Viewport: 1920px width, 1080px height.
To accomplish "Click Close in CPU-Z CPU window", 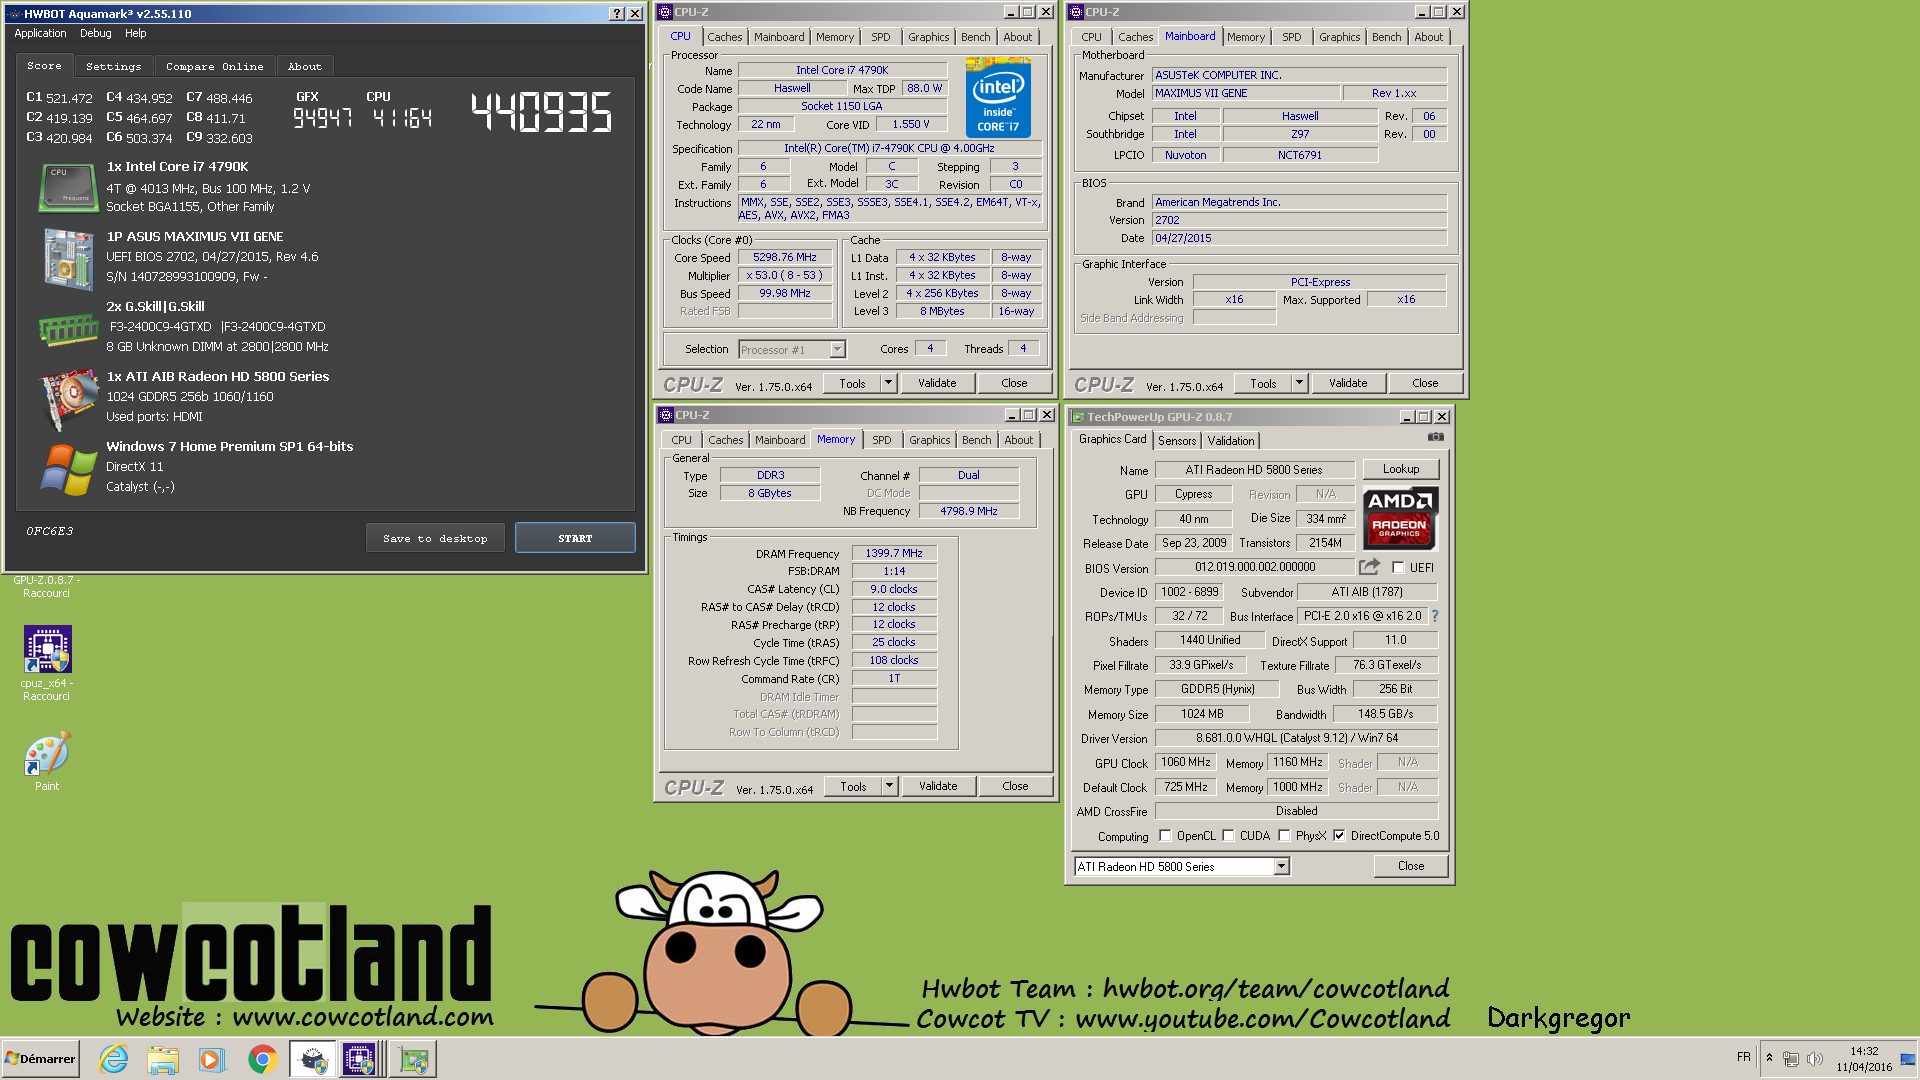I will click(x=1014, y=383).
